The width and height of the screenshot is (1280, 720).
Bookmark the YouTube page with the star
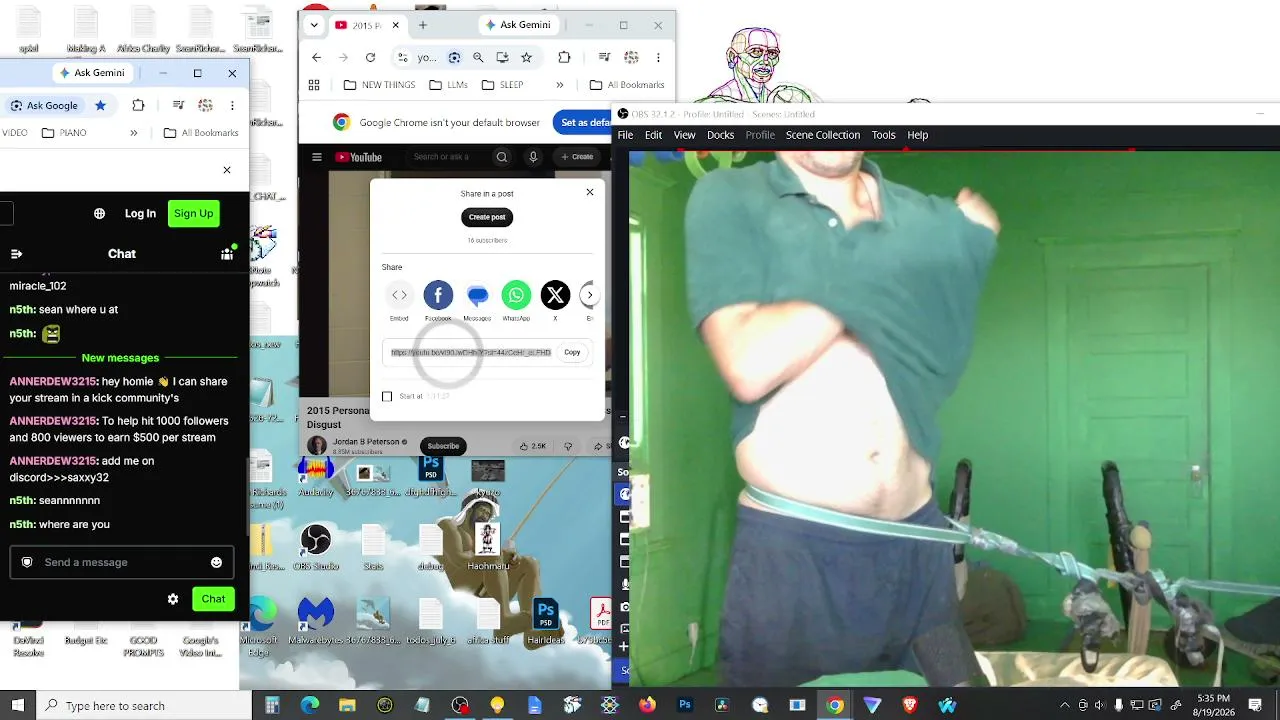(526, 58)
